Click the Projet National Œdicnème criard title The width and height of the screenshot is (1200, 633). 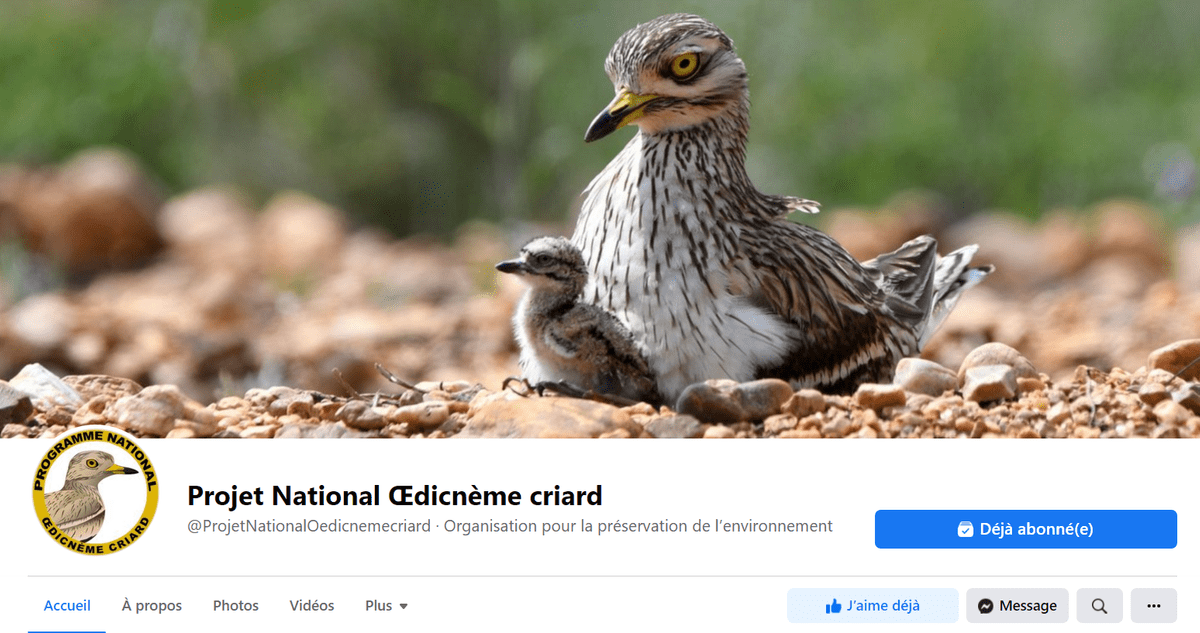click(x=395, y=495)
